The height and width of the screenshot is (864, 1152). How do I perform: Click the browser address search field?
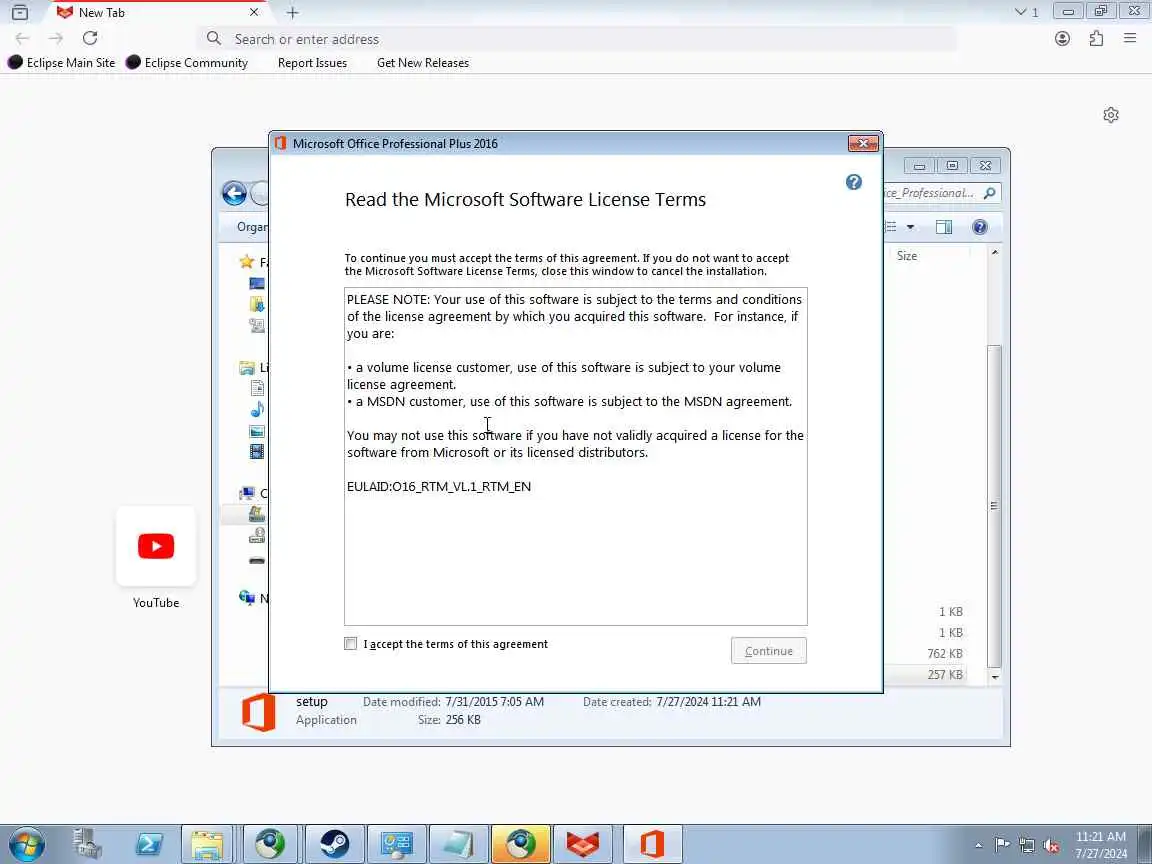pyautogui.click(x=577, y=39)
